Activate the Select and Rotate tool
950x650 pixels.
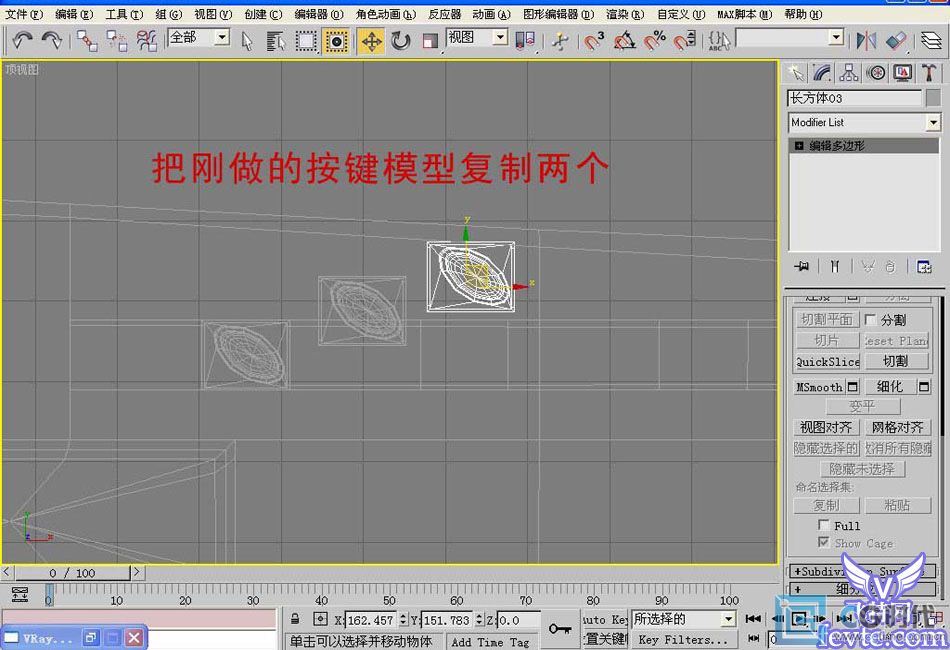pos(400,41)
